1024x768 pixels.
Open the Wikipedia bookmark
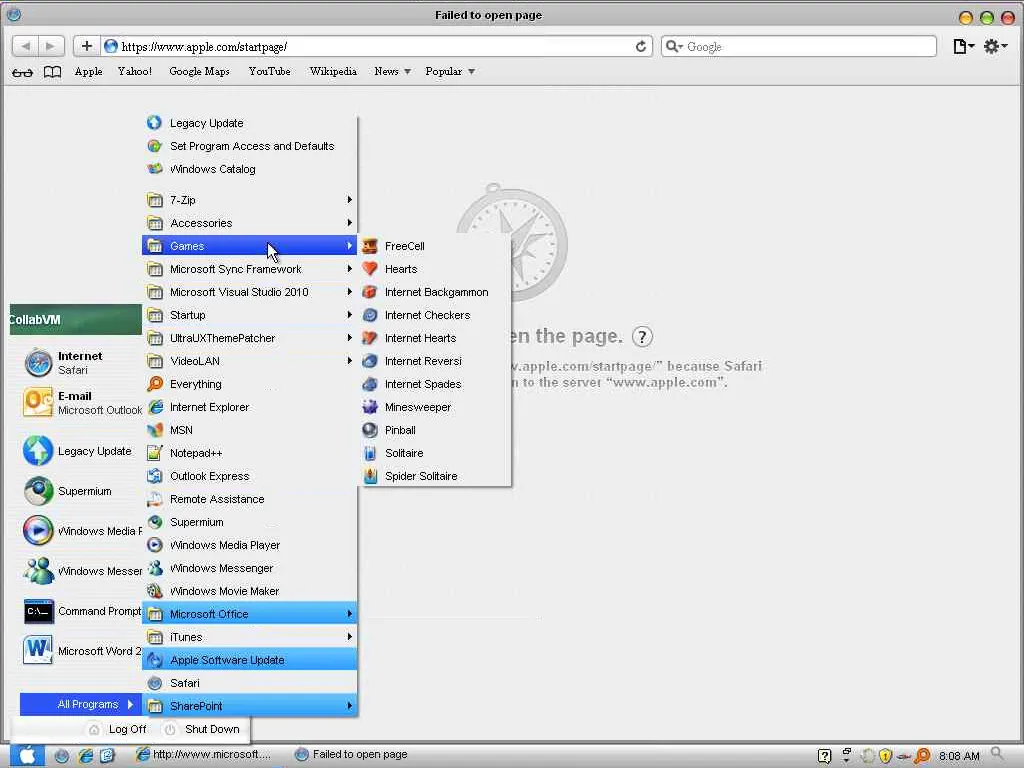click(333, 71)
